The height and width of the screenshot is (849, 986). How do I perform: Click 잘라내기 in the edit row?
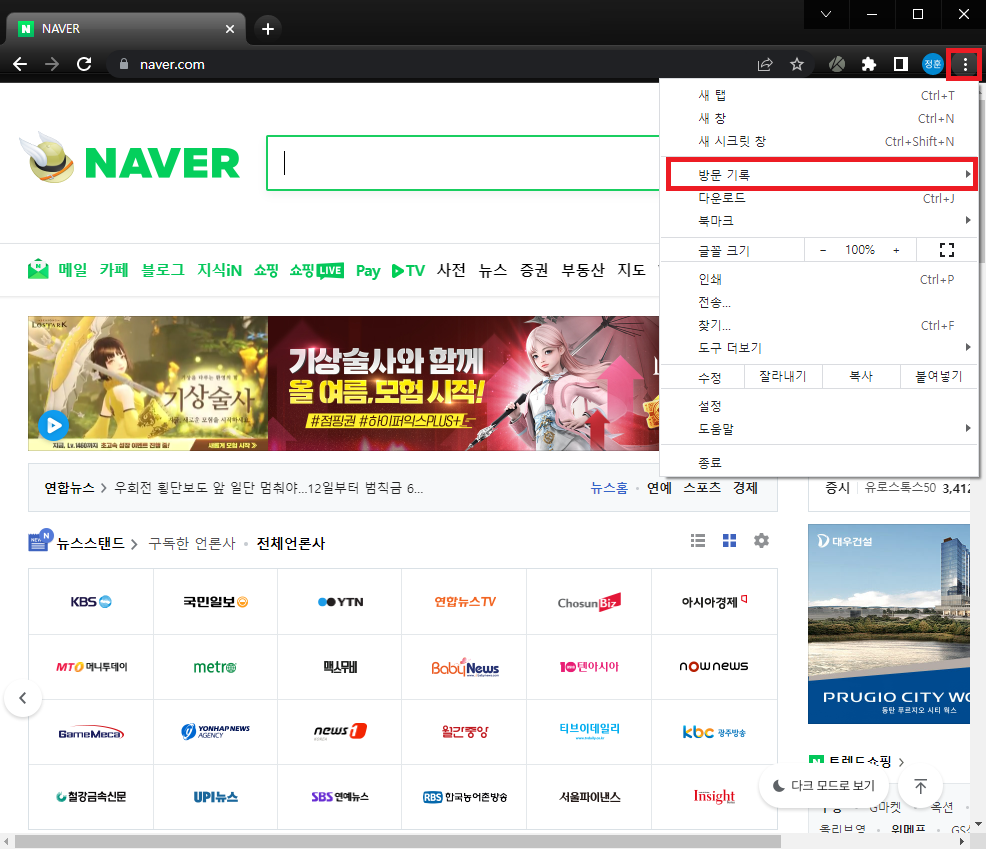click(x=782, y=376)
